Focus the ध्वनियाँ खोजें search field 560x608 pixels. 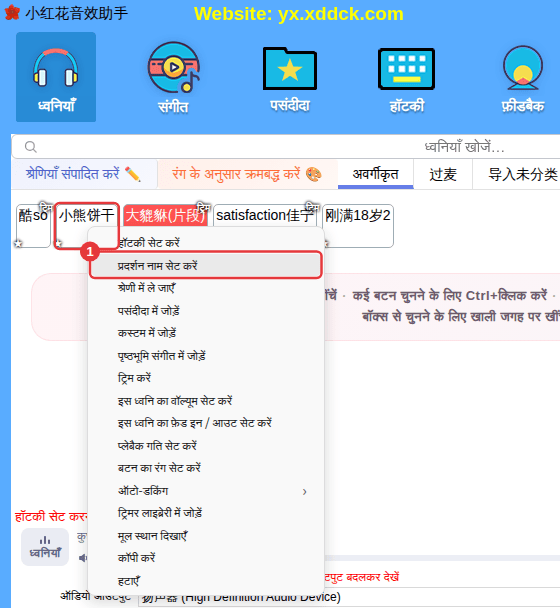286,147
